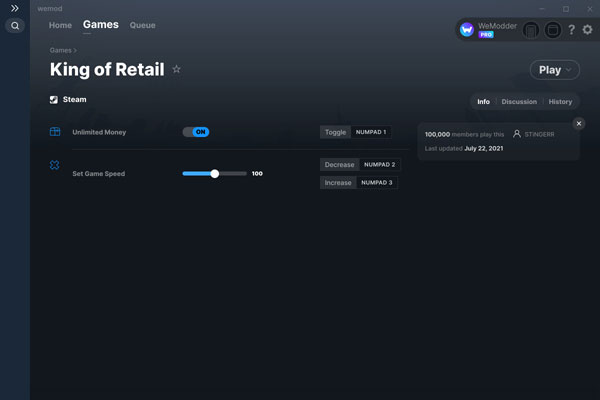The width and height of the screenshot is (600, 400).
Task: Maximize the wemod window
Action: point(566,9)
